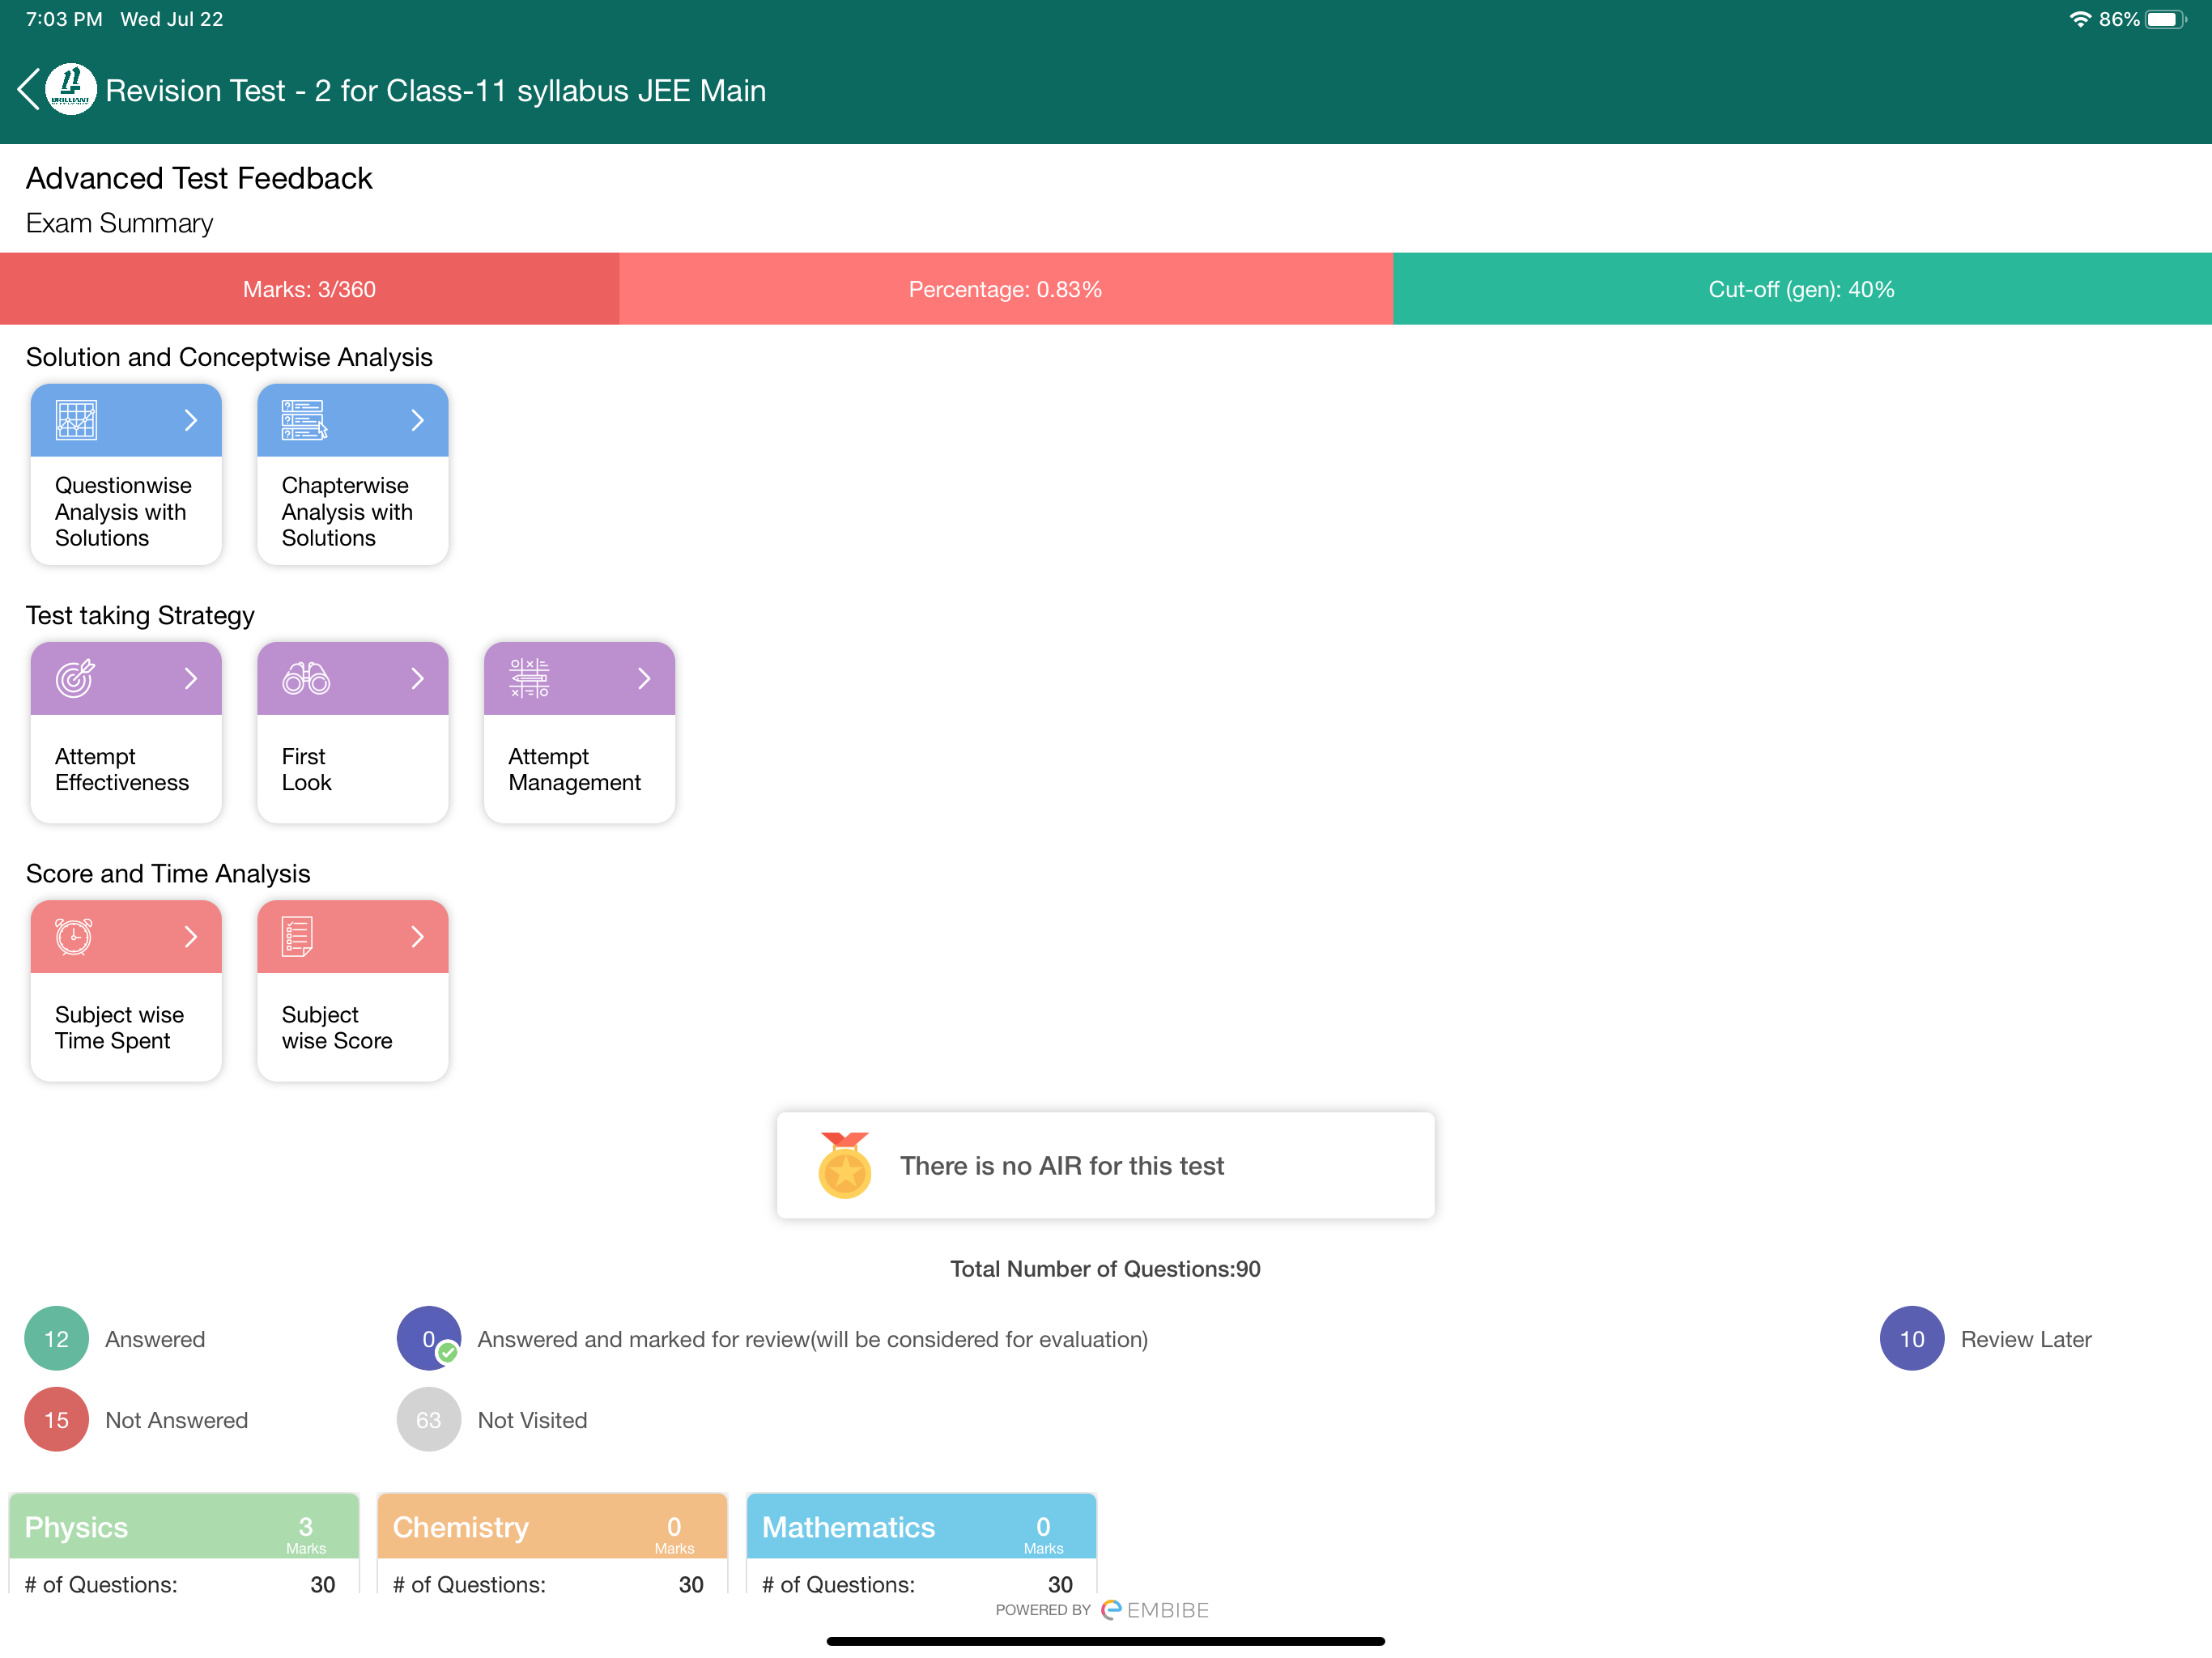Tap Chemistry '# of Questions:' row

tap(552, 1584)
